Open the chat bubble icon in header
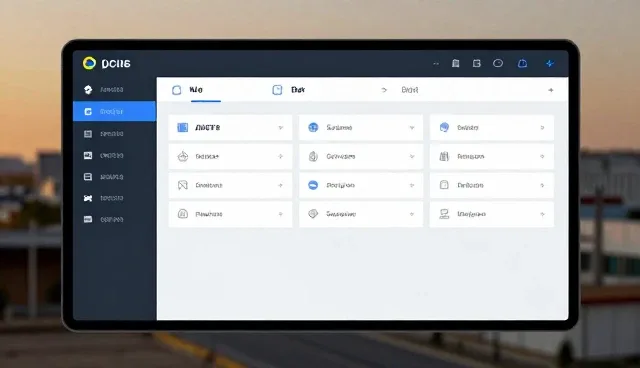640x368 pixels. pyautogui.click(x=498, y=63)
